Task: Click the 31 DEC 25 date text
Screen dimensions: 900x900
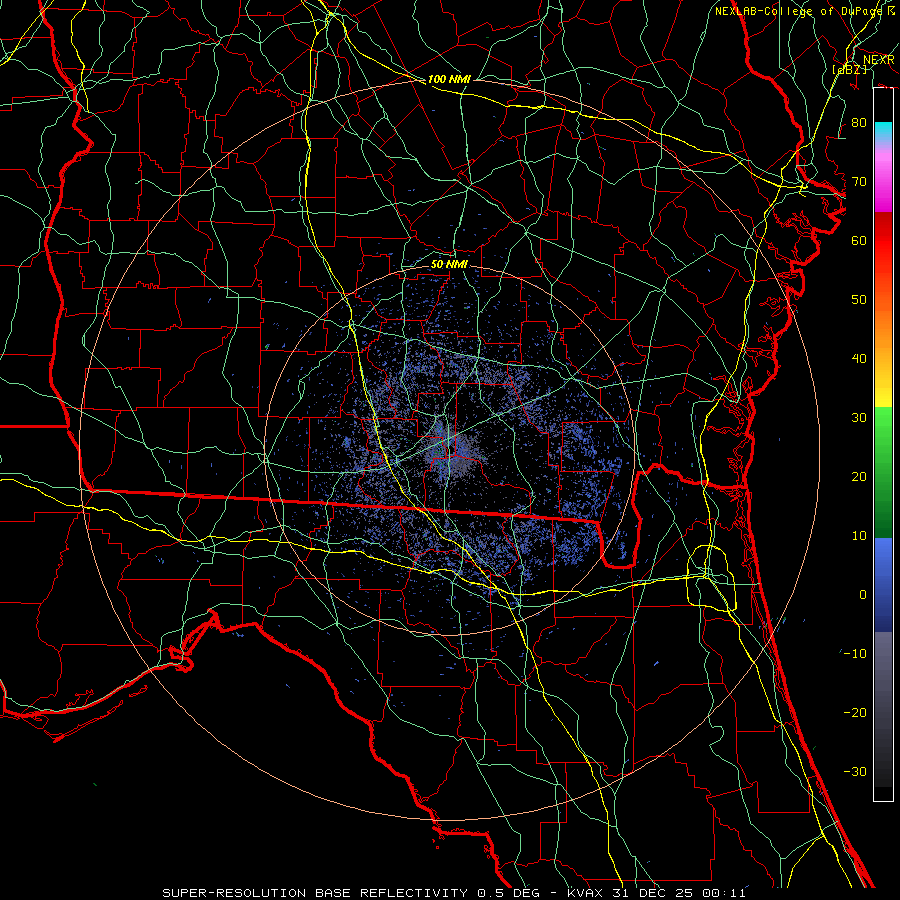Action: (654, 893)
